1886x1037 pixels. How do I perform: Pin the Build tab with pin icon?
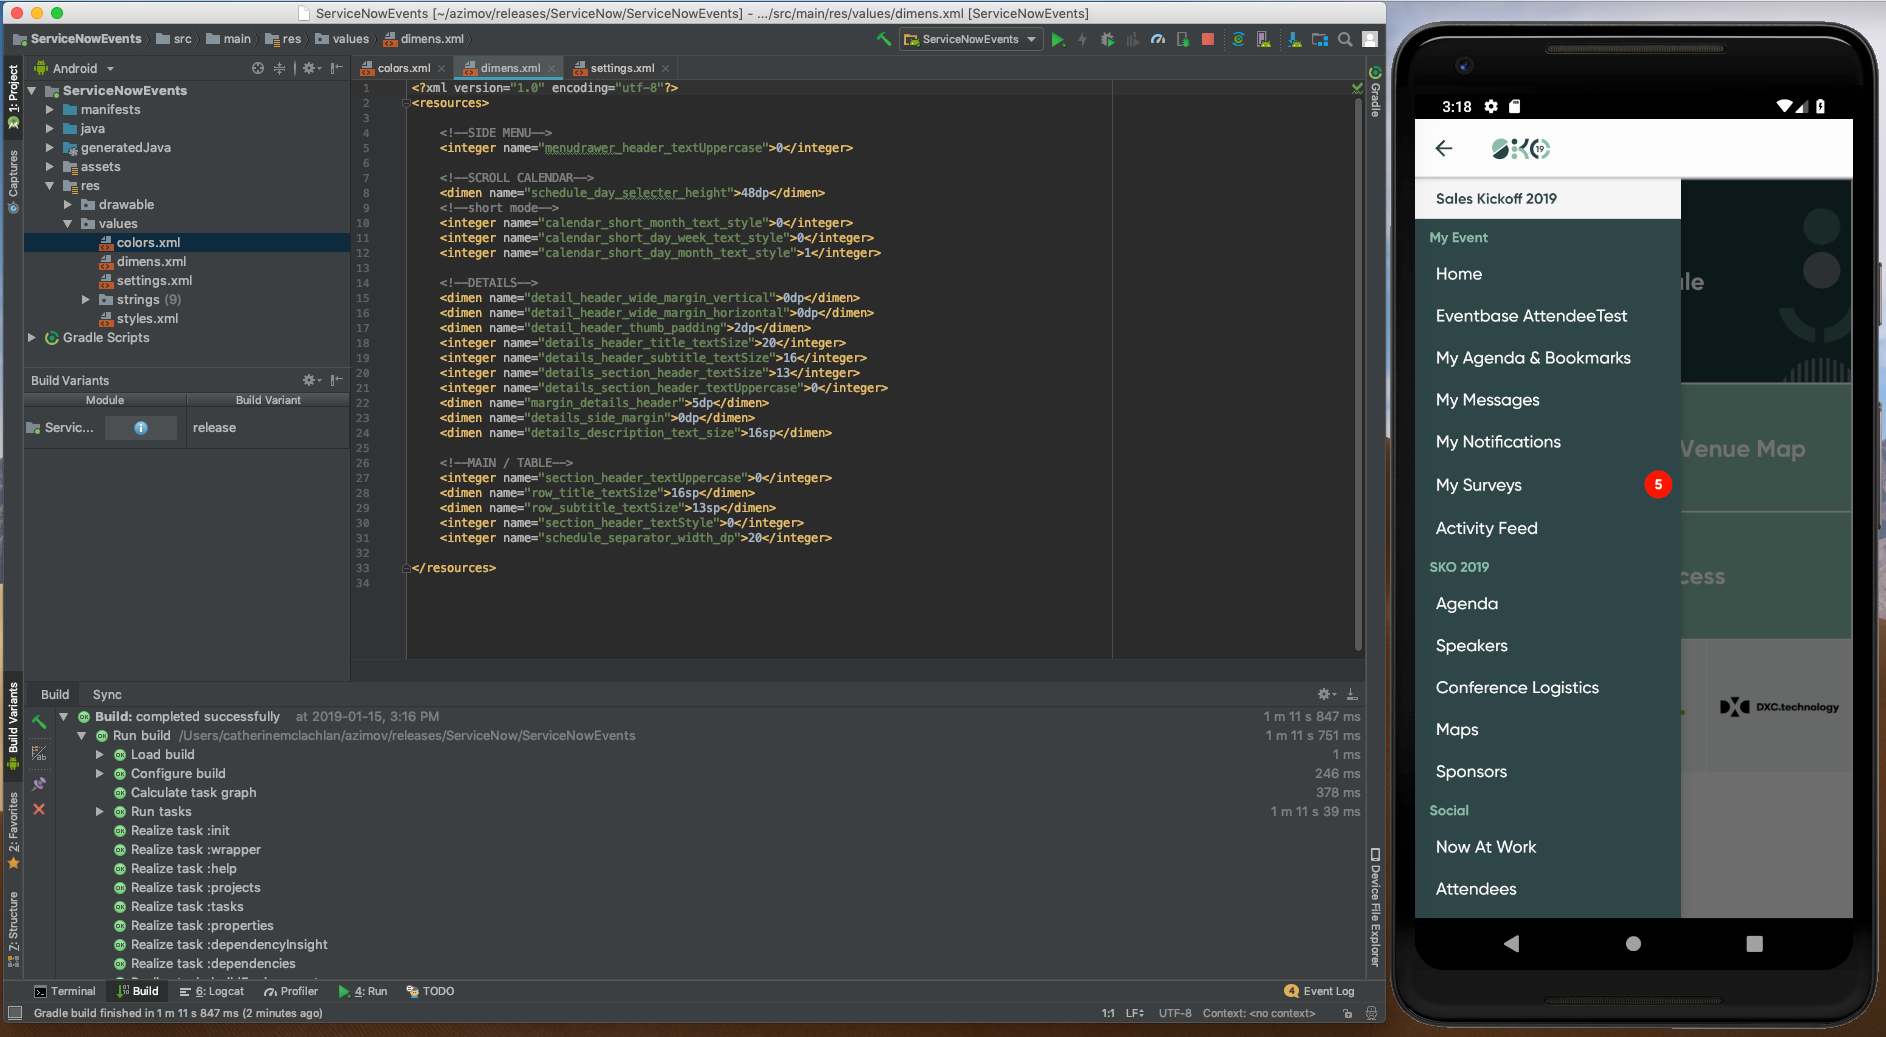point(39,784)
